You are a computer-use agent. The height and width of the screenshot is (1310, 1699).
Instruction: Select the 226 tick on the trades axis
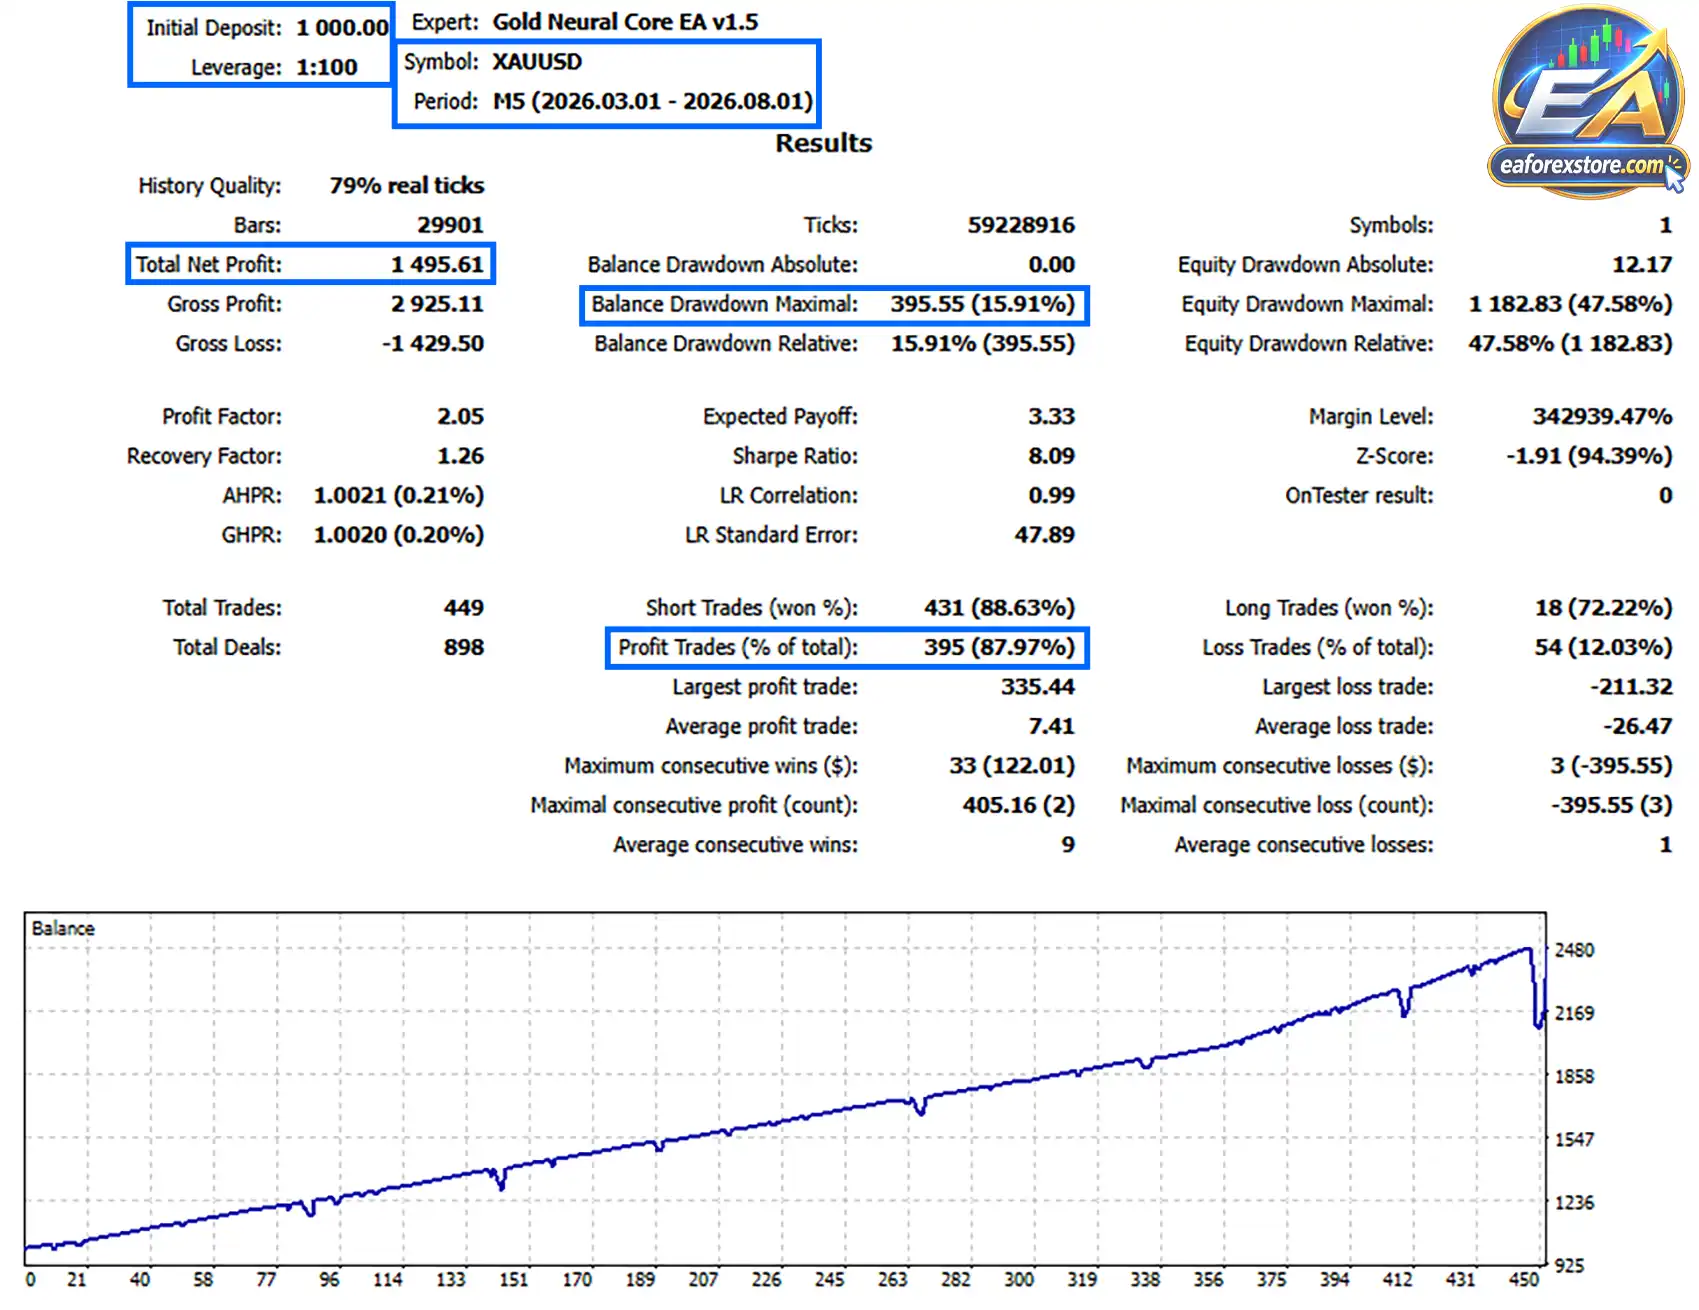pyautogui.click(x=766, y=1279)
